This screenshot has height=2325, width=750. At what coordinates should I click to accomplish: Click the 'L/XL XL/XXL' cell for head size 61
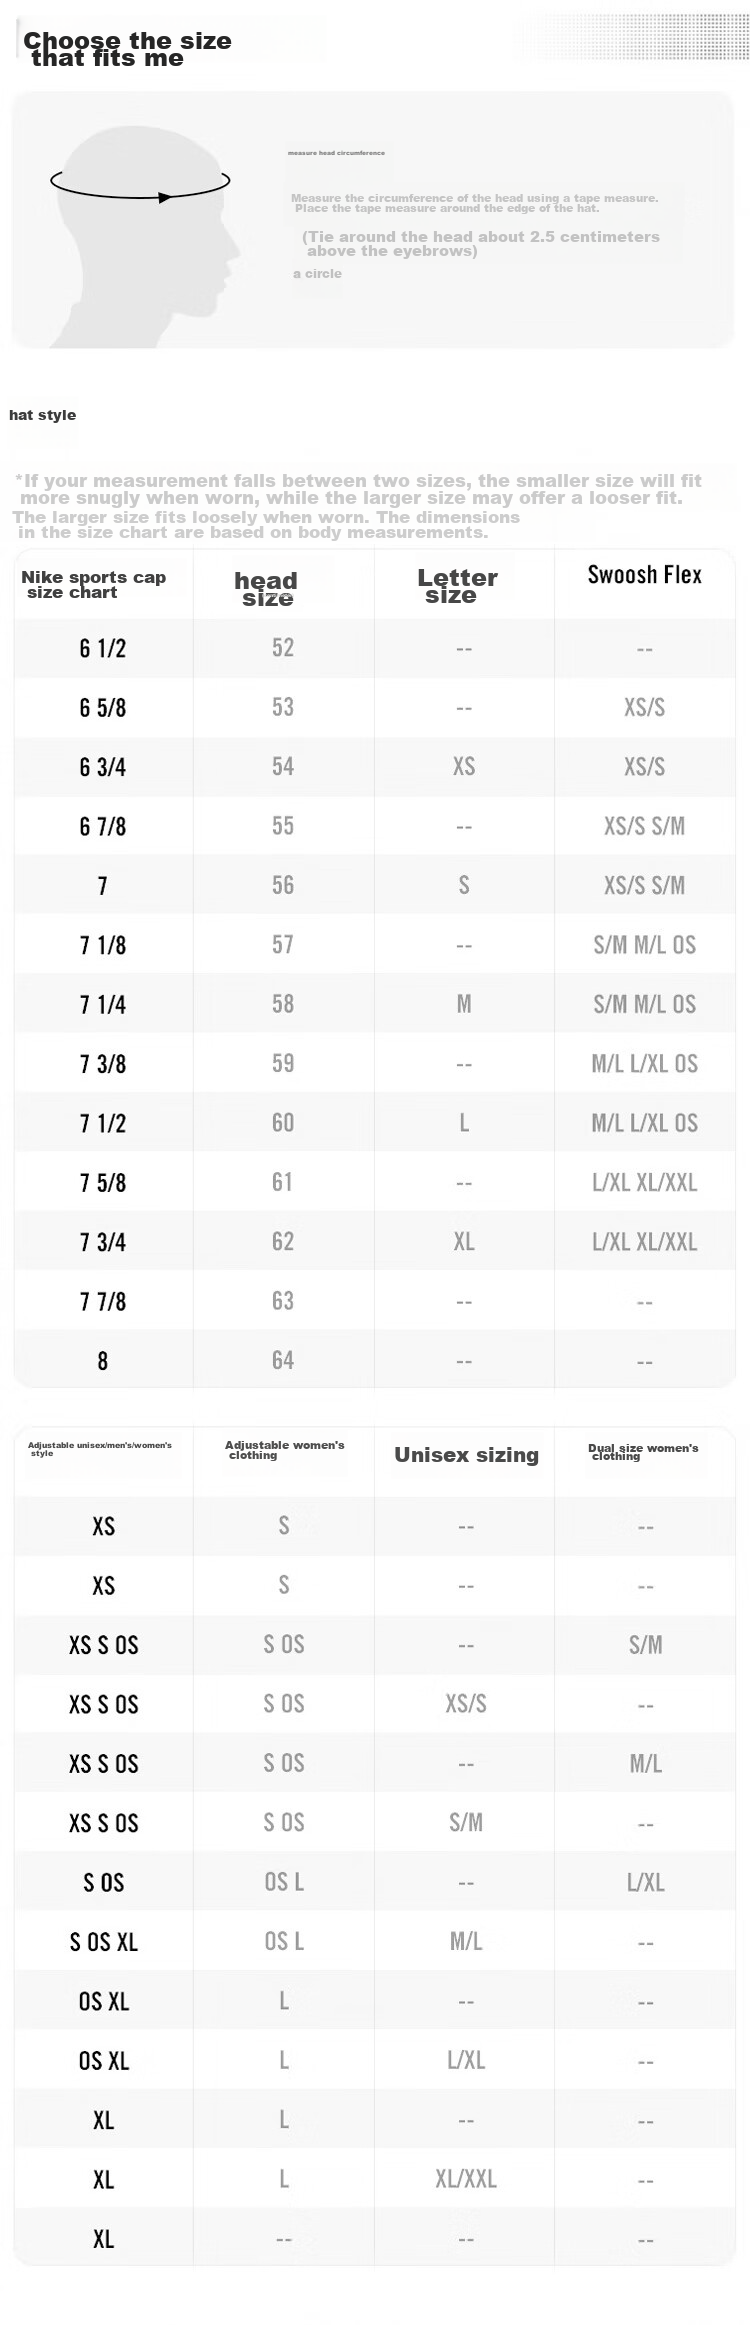[x=644, y=1182]
